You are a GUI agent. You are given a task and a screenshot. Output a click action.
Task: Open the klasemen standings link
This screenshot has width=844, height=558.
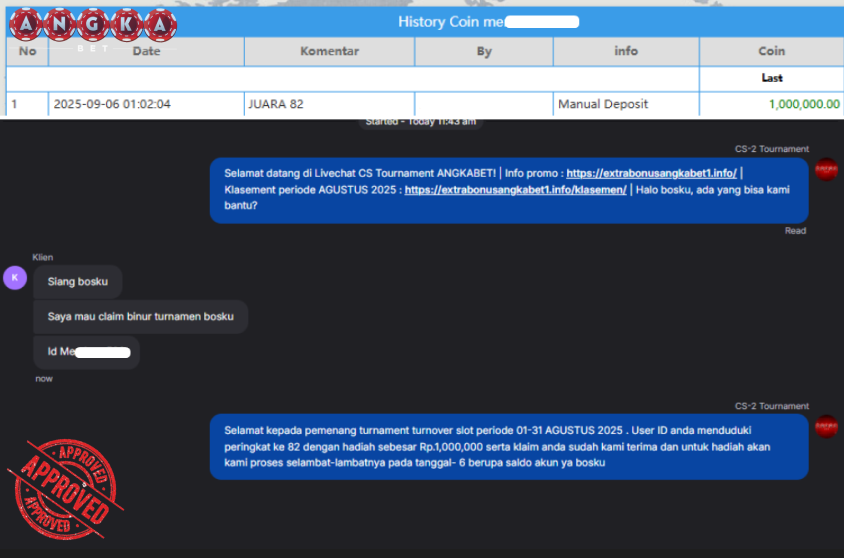point(515,190)
